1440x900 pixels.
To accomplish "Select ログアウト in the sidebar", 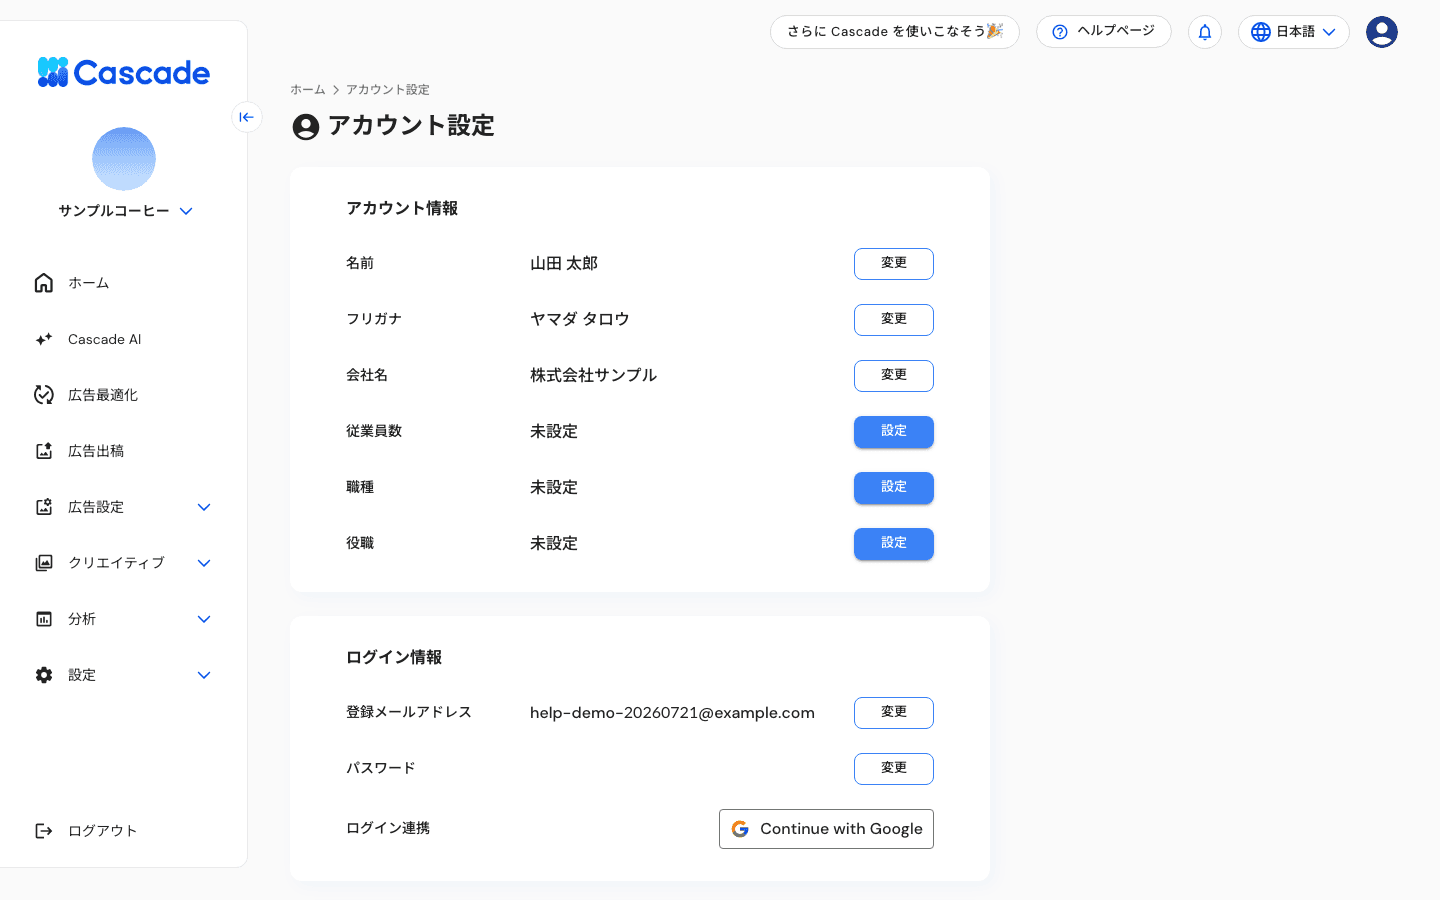I will pos(102,831).
